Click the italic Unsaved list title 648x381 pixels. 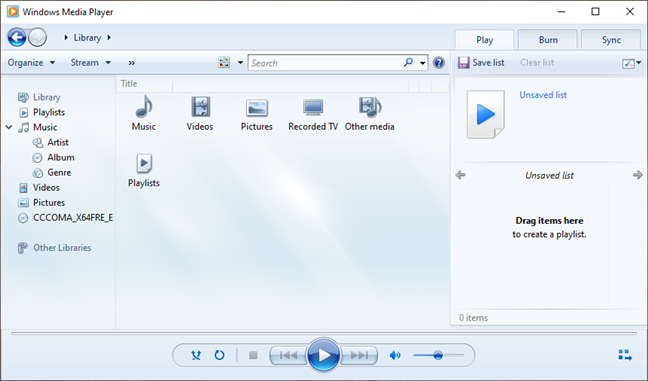coord(549,176)
